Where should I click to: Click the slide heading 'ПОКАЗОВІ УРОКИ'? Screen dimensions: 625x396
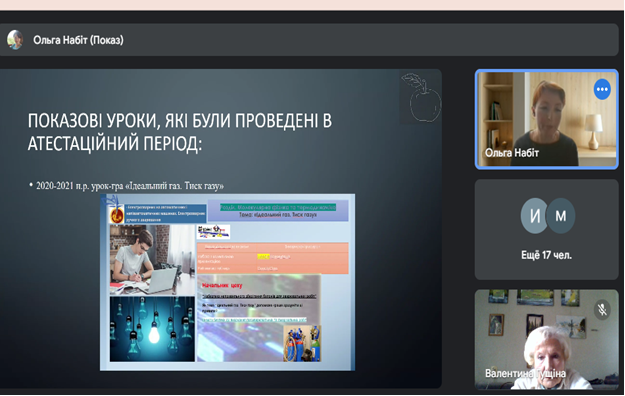(x=179, y=132)
